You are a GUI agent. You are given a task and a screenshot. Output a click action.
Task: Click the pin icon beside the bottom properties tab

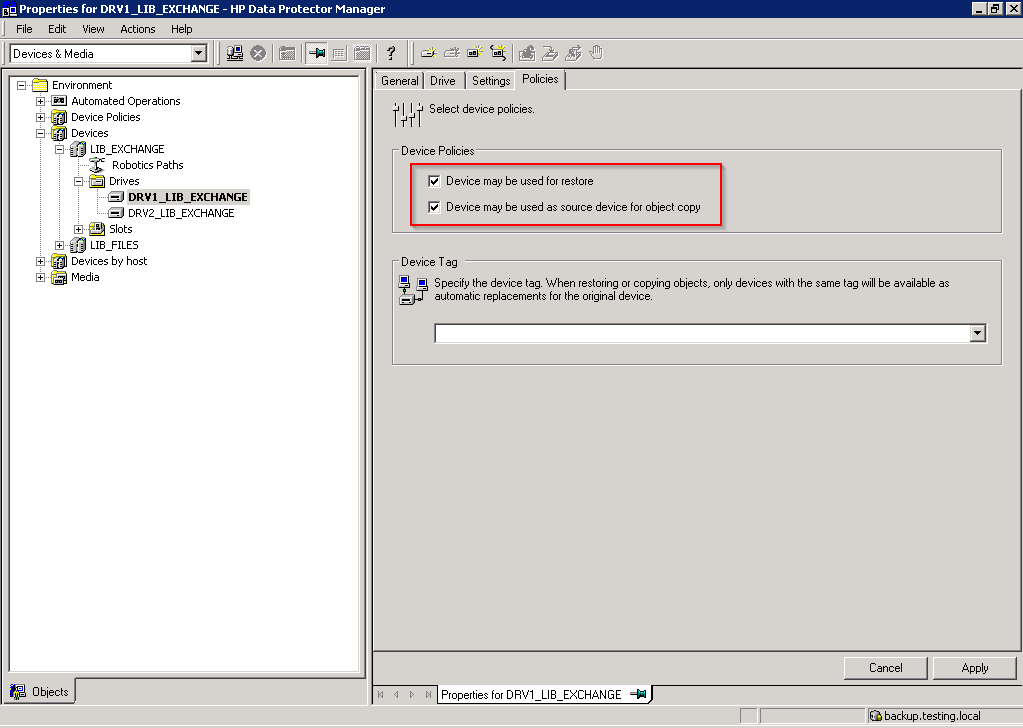tap(637, 694)
